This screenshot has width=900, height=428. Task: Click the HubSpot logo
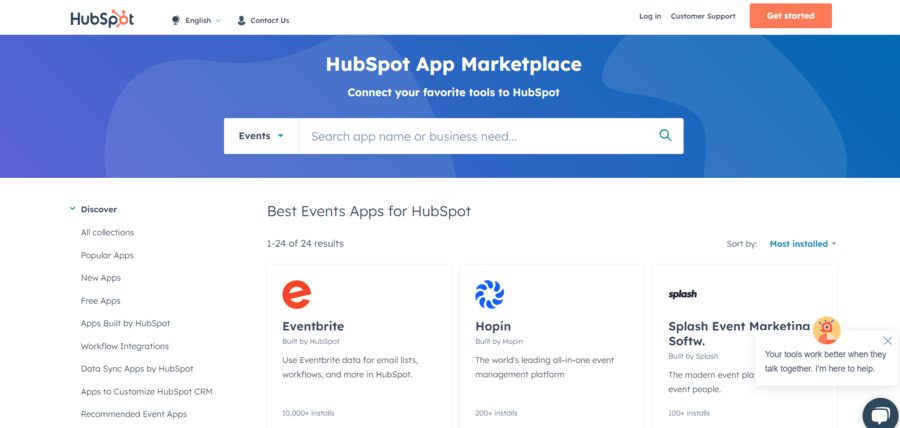pyautogui.click(x=102, y=18)
